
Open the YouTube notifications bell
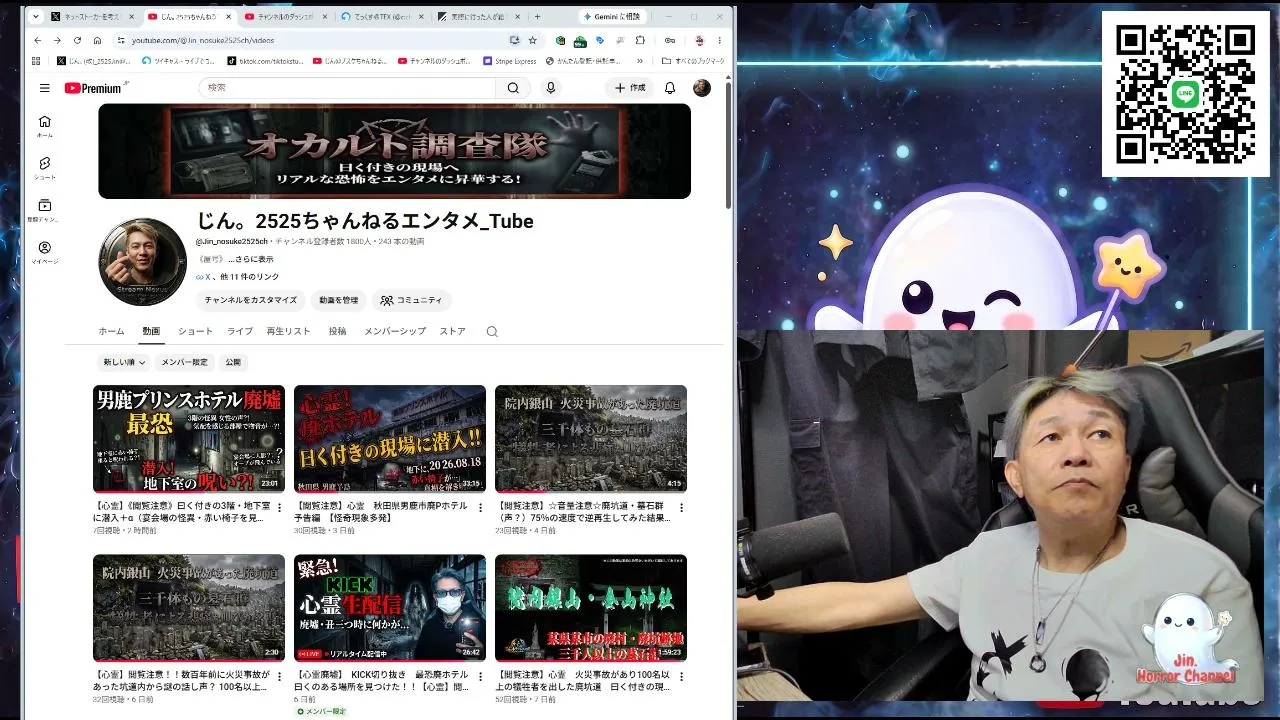[670, 88]
